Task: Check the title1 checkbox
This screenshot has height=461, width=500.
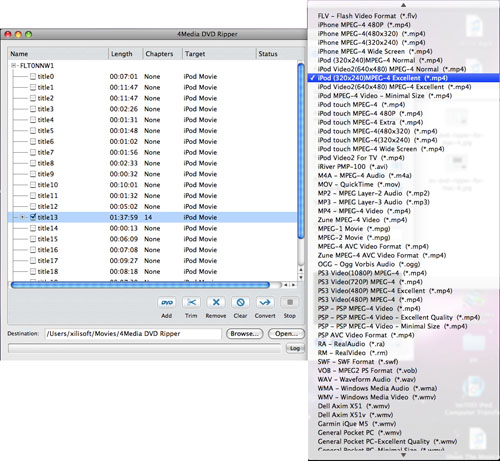Action: 33,87
